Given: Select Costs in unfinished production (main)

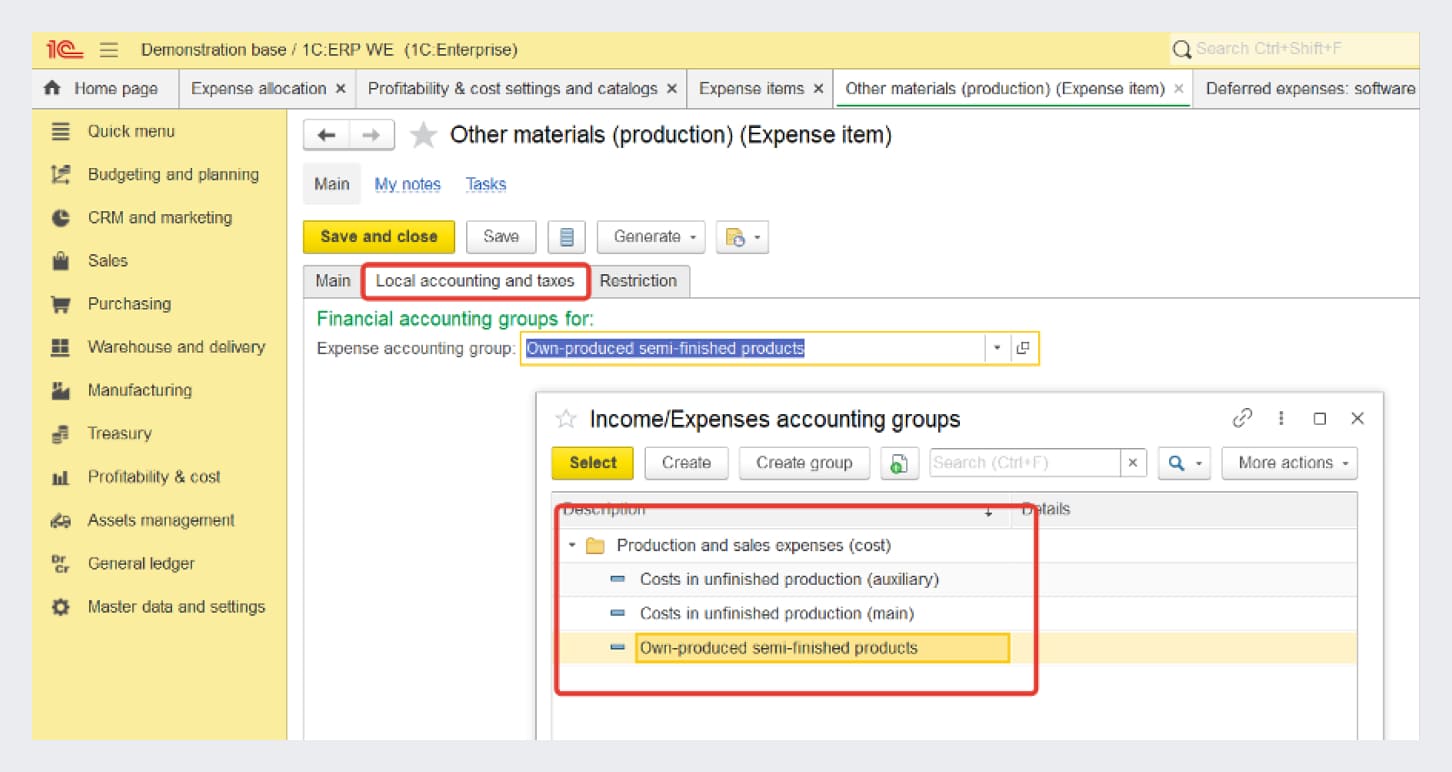Looking at the screenshot, I should pos(776,613).
